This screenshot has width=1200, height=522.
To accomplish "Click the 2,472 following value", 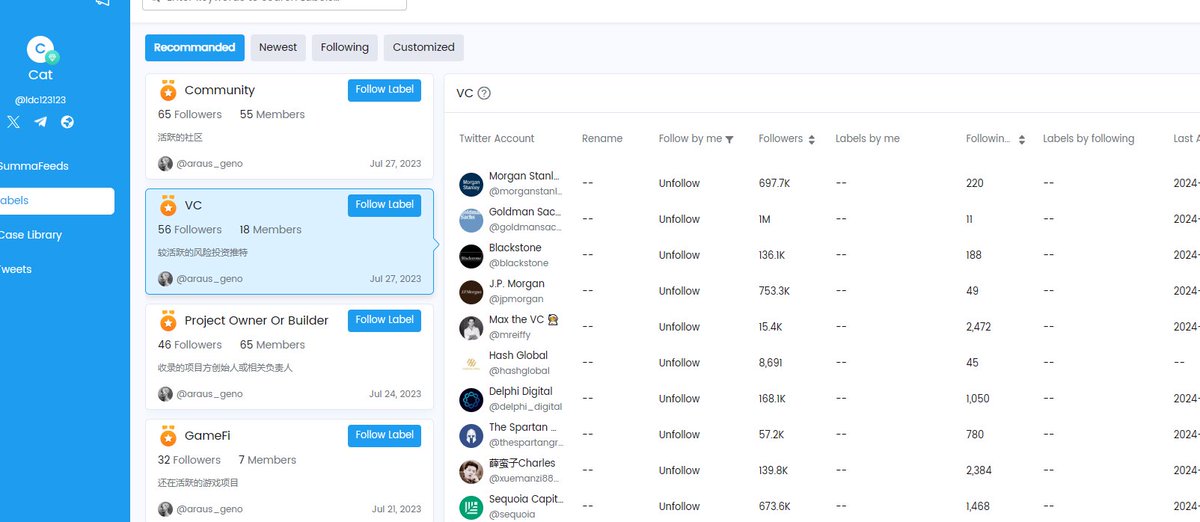I will point(978,328).
